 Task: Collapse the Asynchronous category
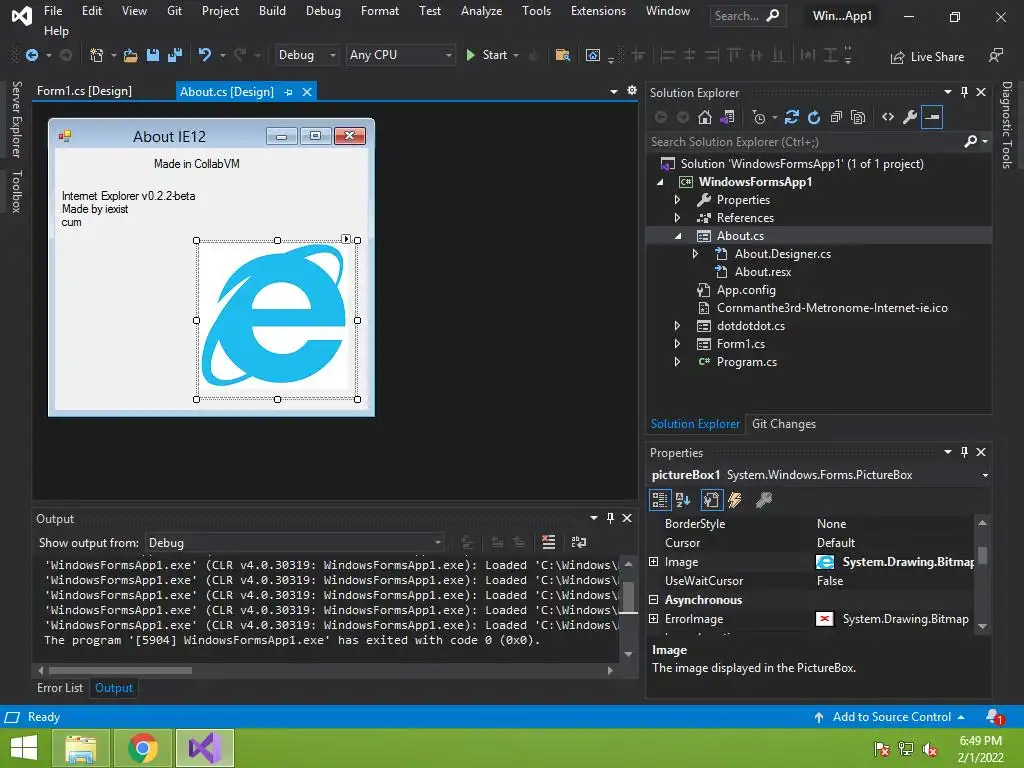coord(653,600)
